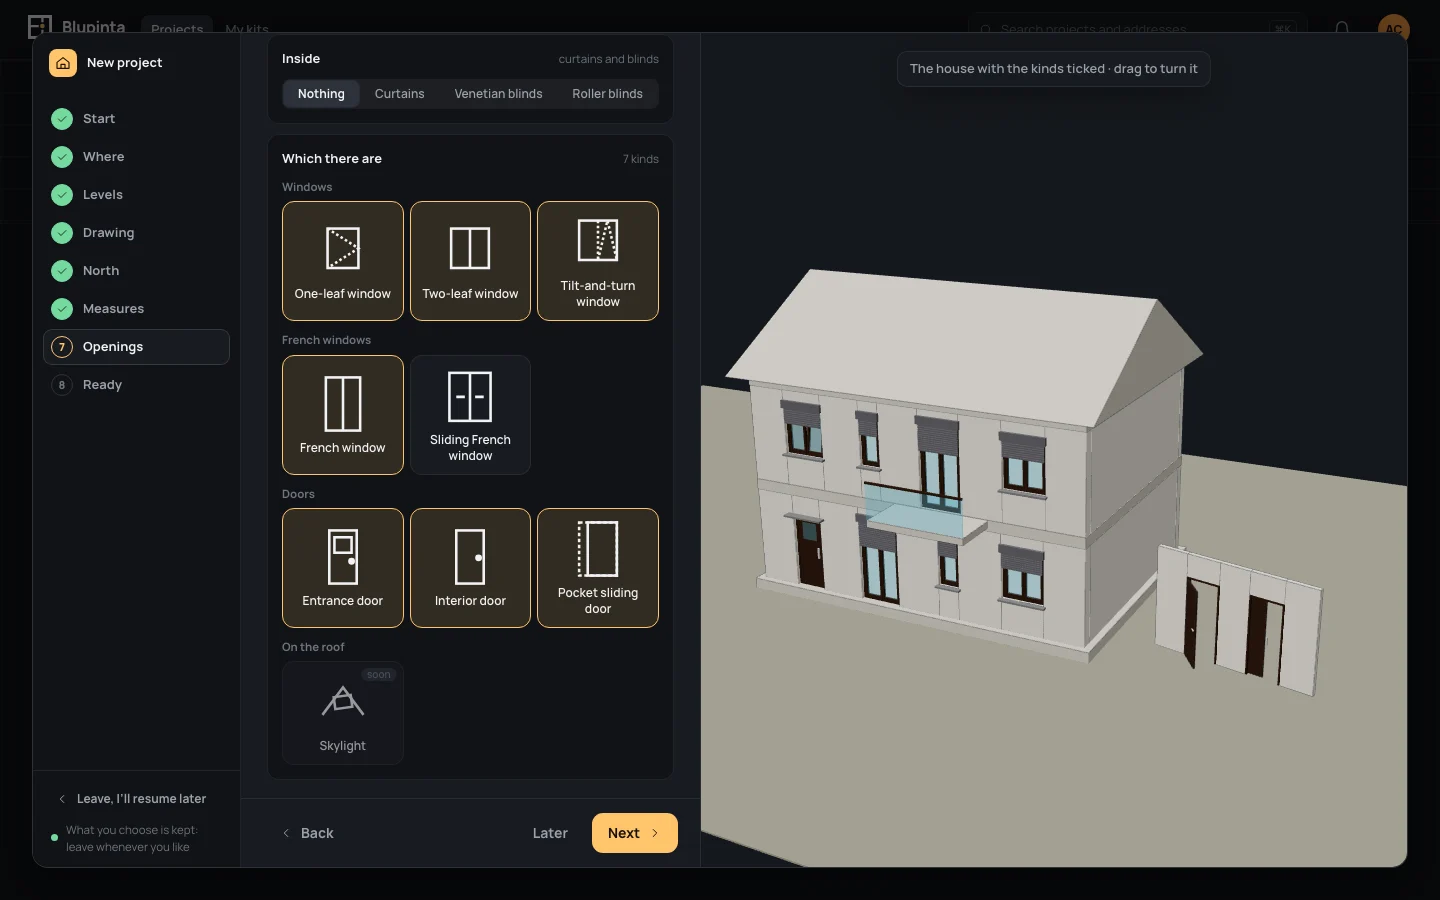The image size is (1440, 900).
Task: Toggle the French window kind
Action: click(343, 415)
